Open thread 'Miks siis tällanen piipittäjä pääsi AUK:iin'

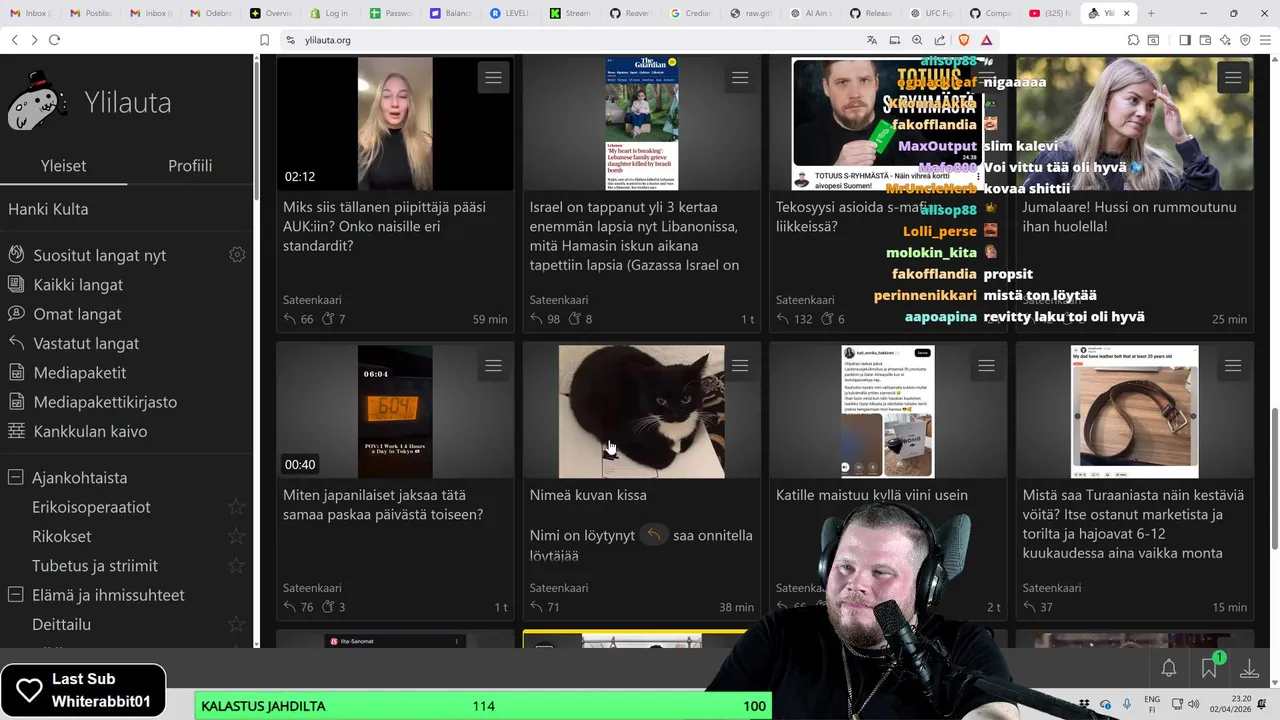(x=384, y=226)
